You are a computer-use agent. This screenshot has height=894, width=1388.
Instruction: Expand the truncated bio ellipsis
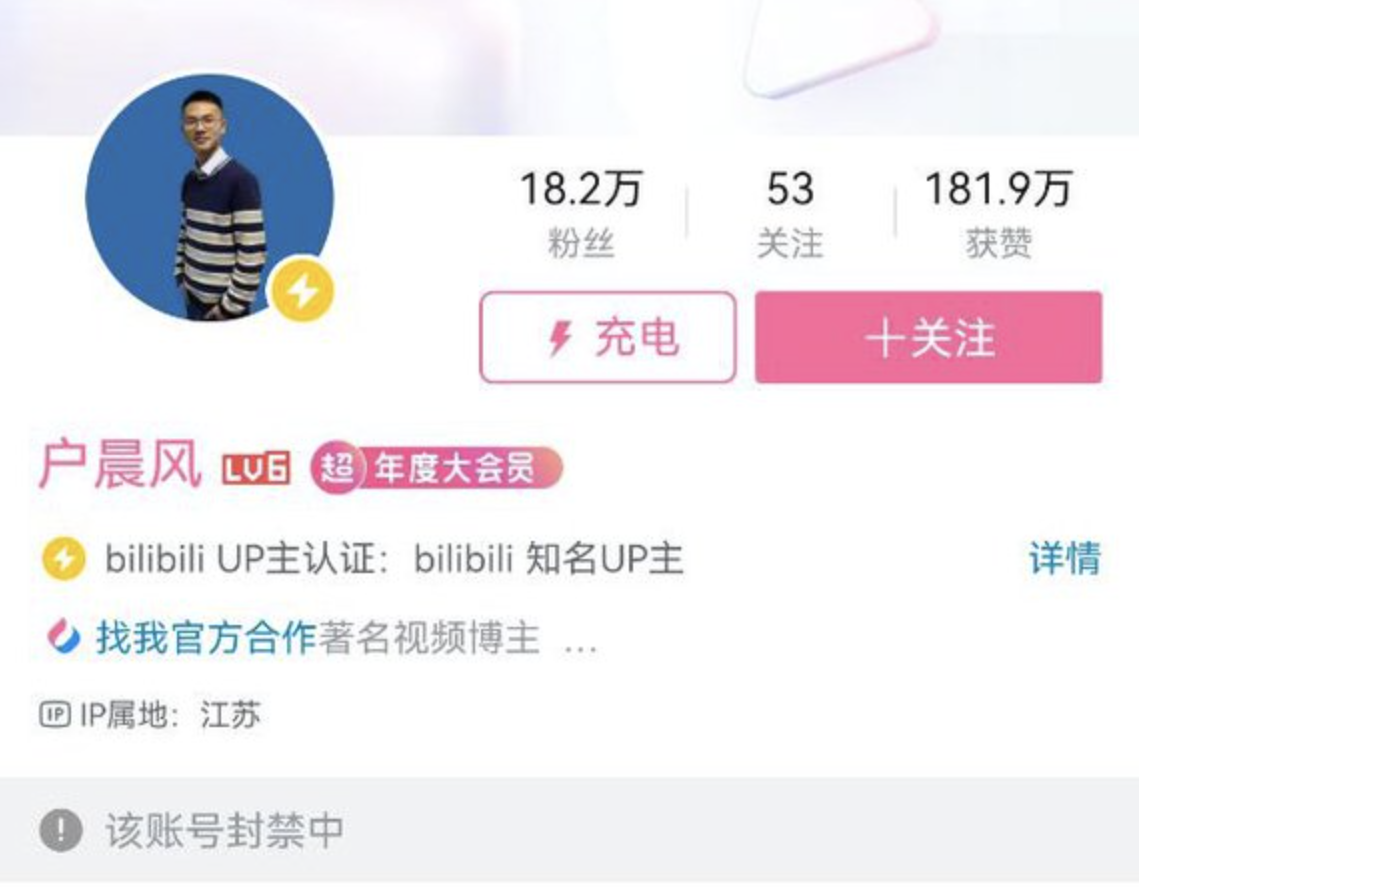point(581,645)
